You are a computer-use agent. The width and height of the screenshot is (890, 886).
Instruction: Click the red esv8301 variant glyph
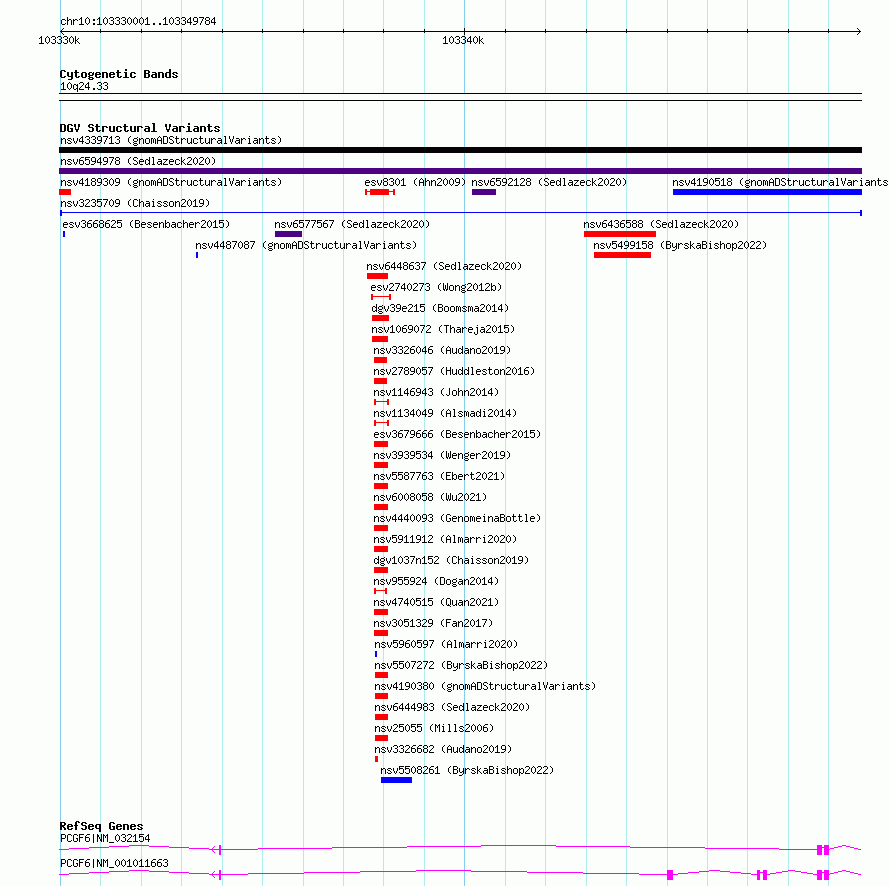[x=380, y=192]
